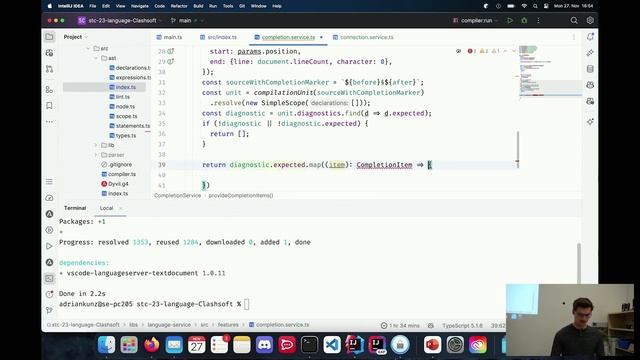Open Firefox from the Dock
Viewport: 640px width, 360px height.
point(151,345)
